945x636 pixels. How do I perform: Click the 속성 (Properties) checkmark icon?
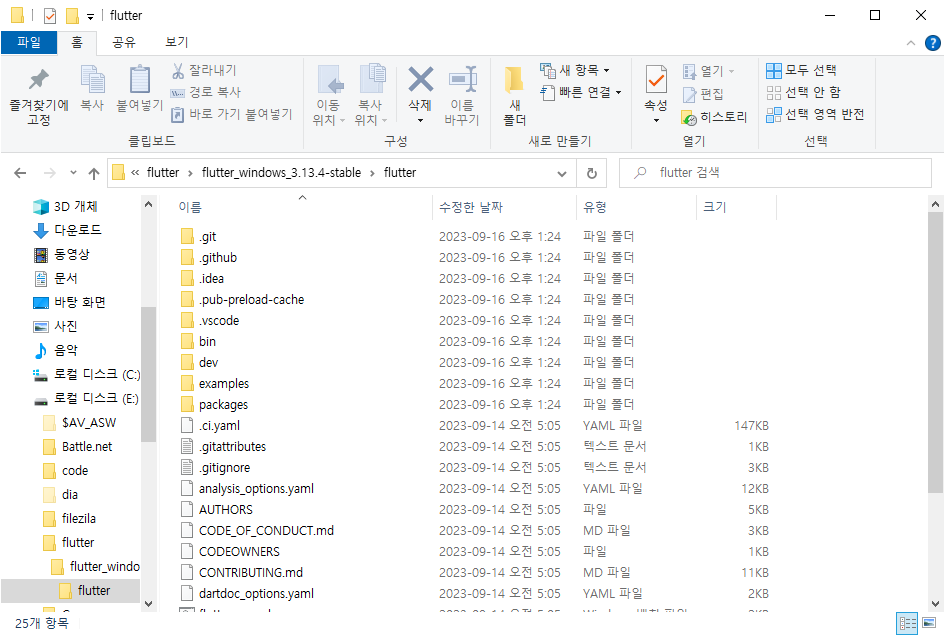point(656,80)
